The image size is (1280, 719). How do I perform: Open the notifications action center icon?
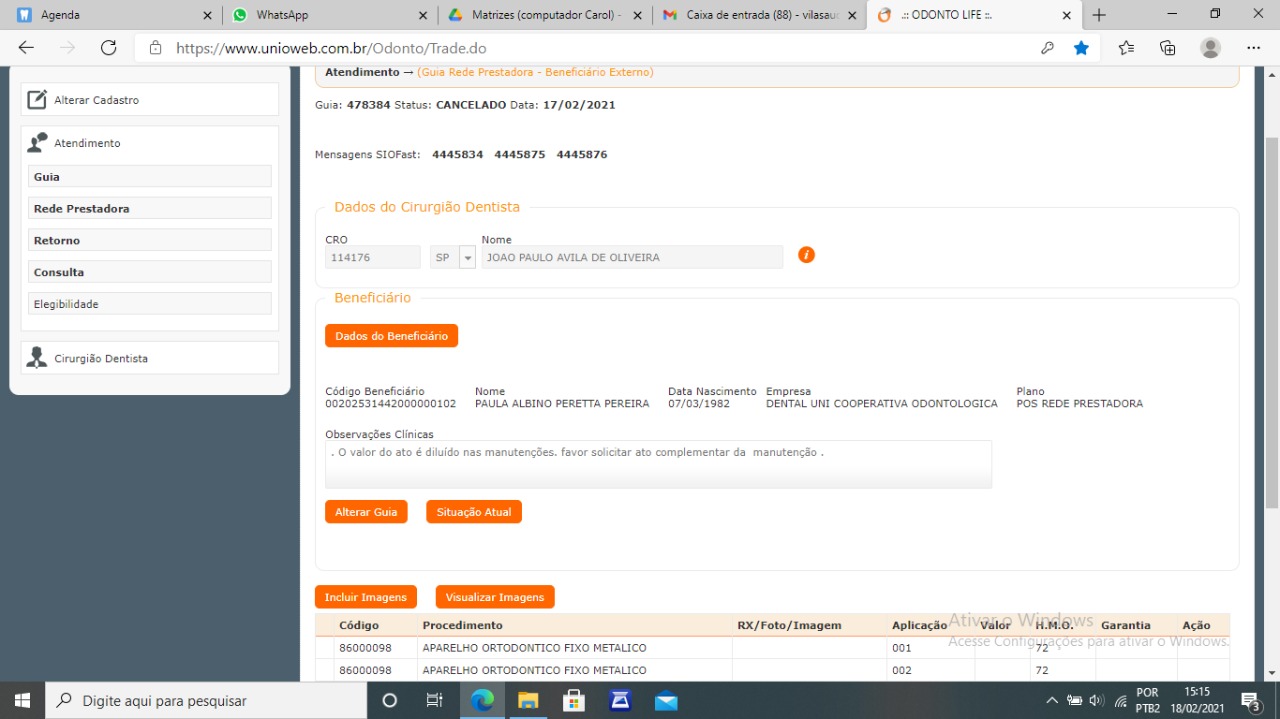tap(1250, 700)
